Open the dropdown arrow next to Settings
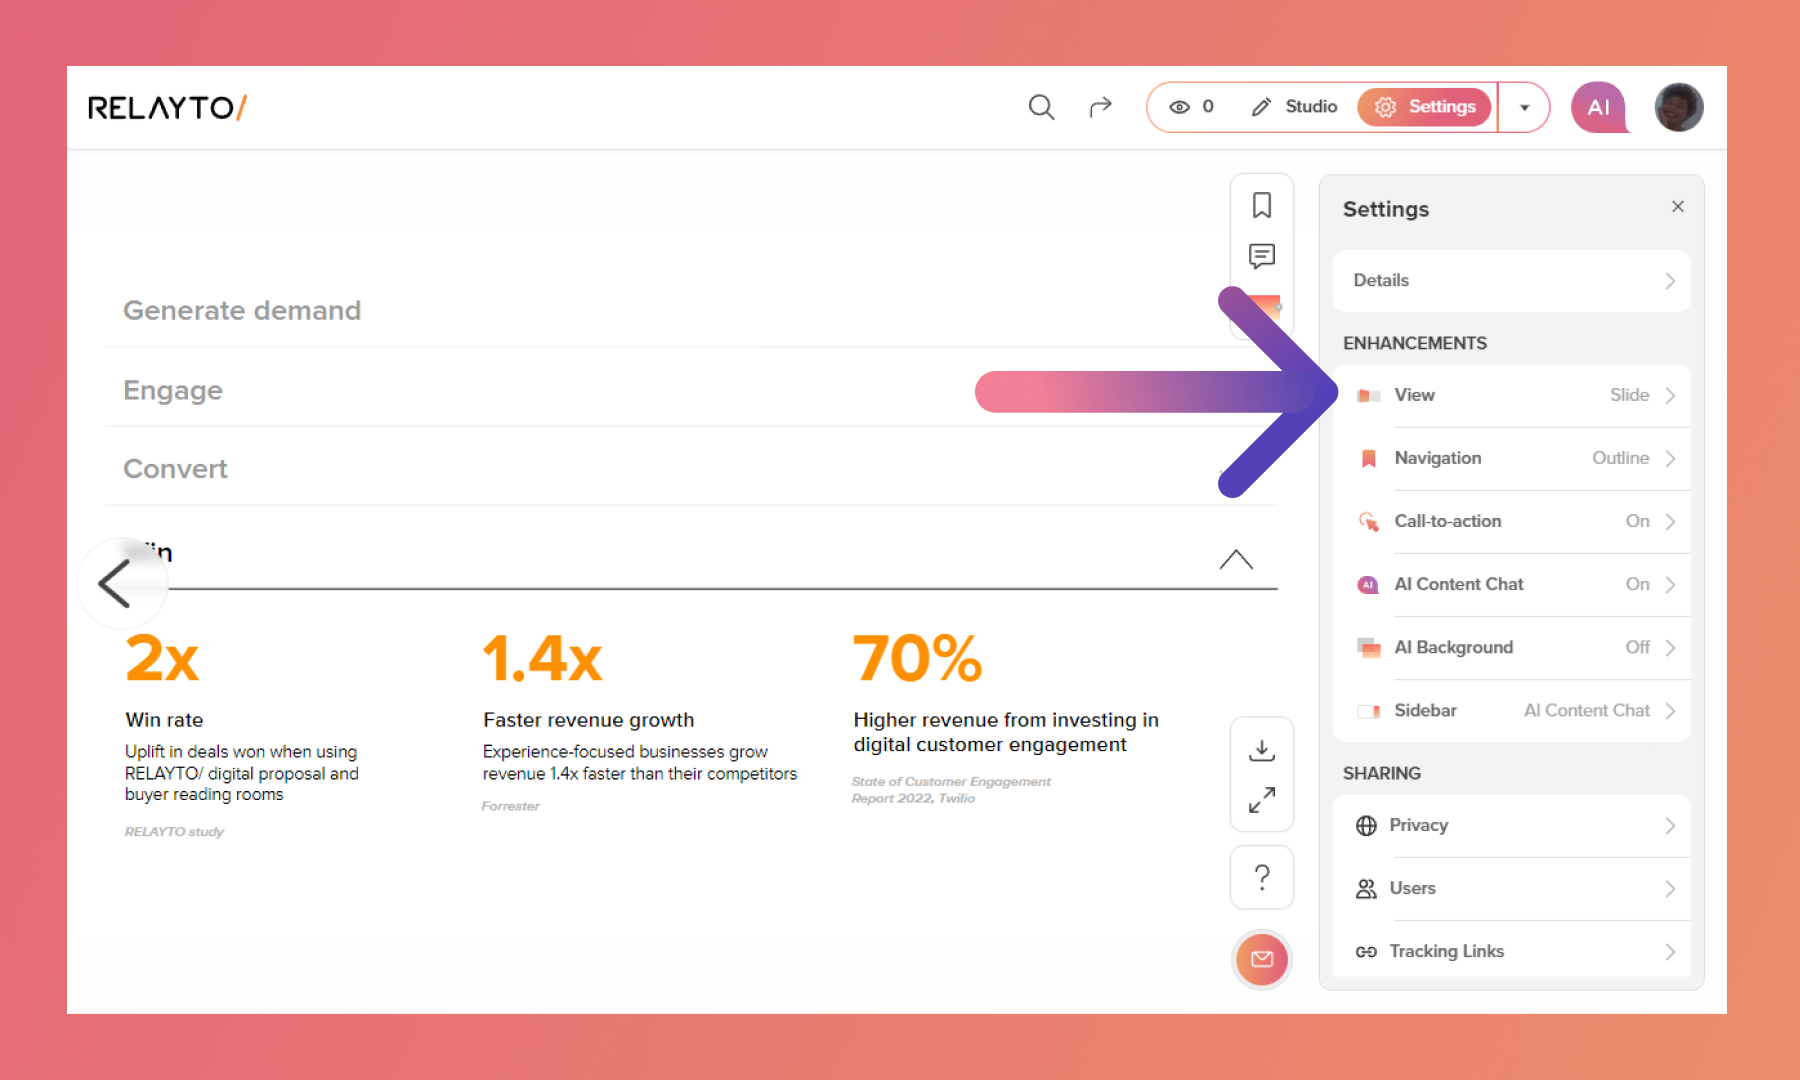This screenshot has width=1800, height=1080. coord(1524,107)
